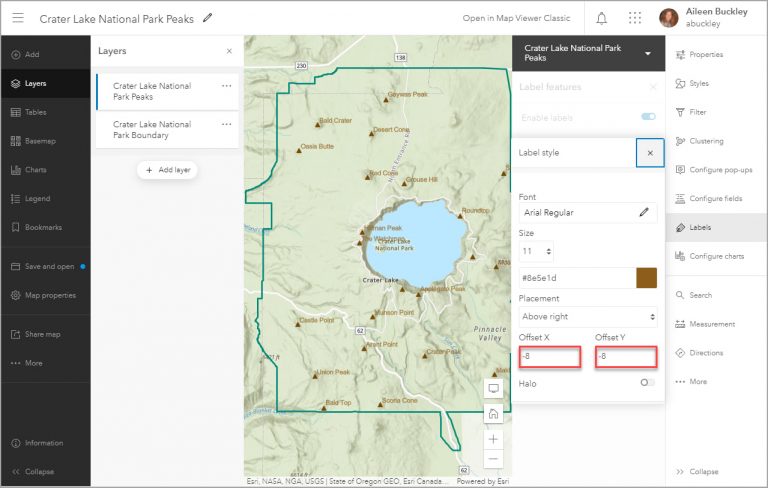Click the font edit pencil icon
768x488 pixels.
click(644, 212)
